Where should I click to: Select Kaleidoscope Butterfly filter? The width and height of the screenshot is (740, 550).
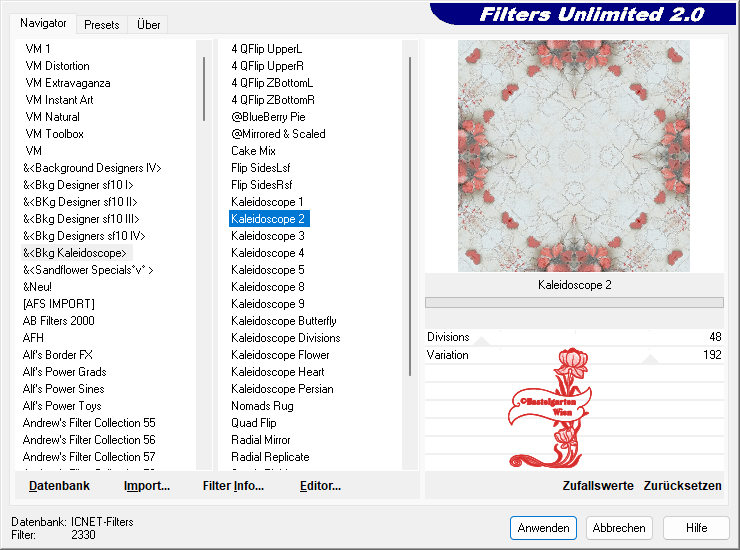click(283, 321)
